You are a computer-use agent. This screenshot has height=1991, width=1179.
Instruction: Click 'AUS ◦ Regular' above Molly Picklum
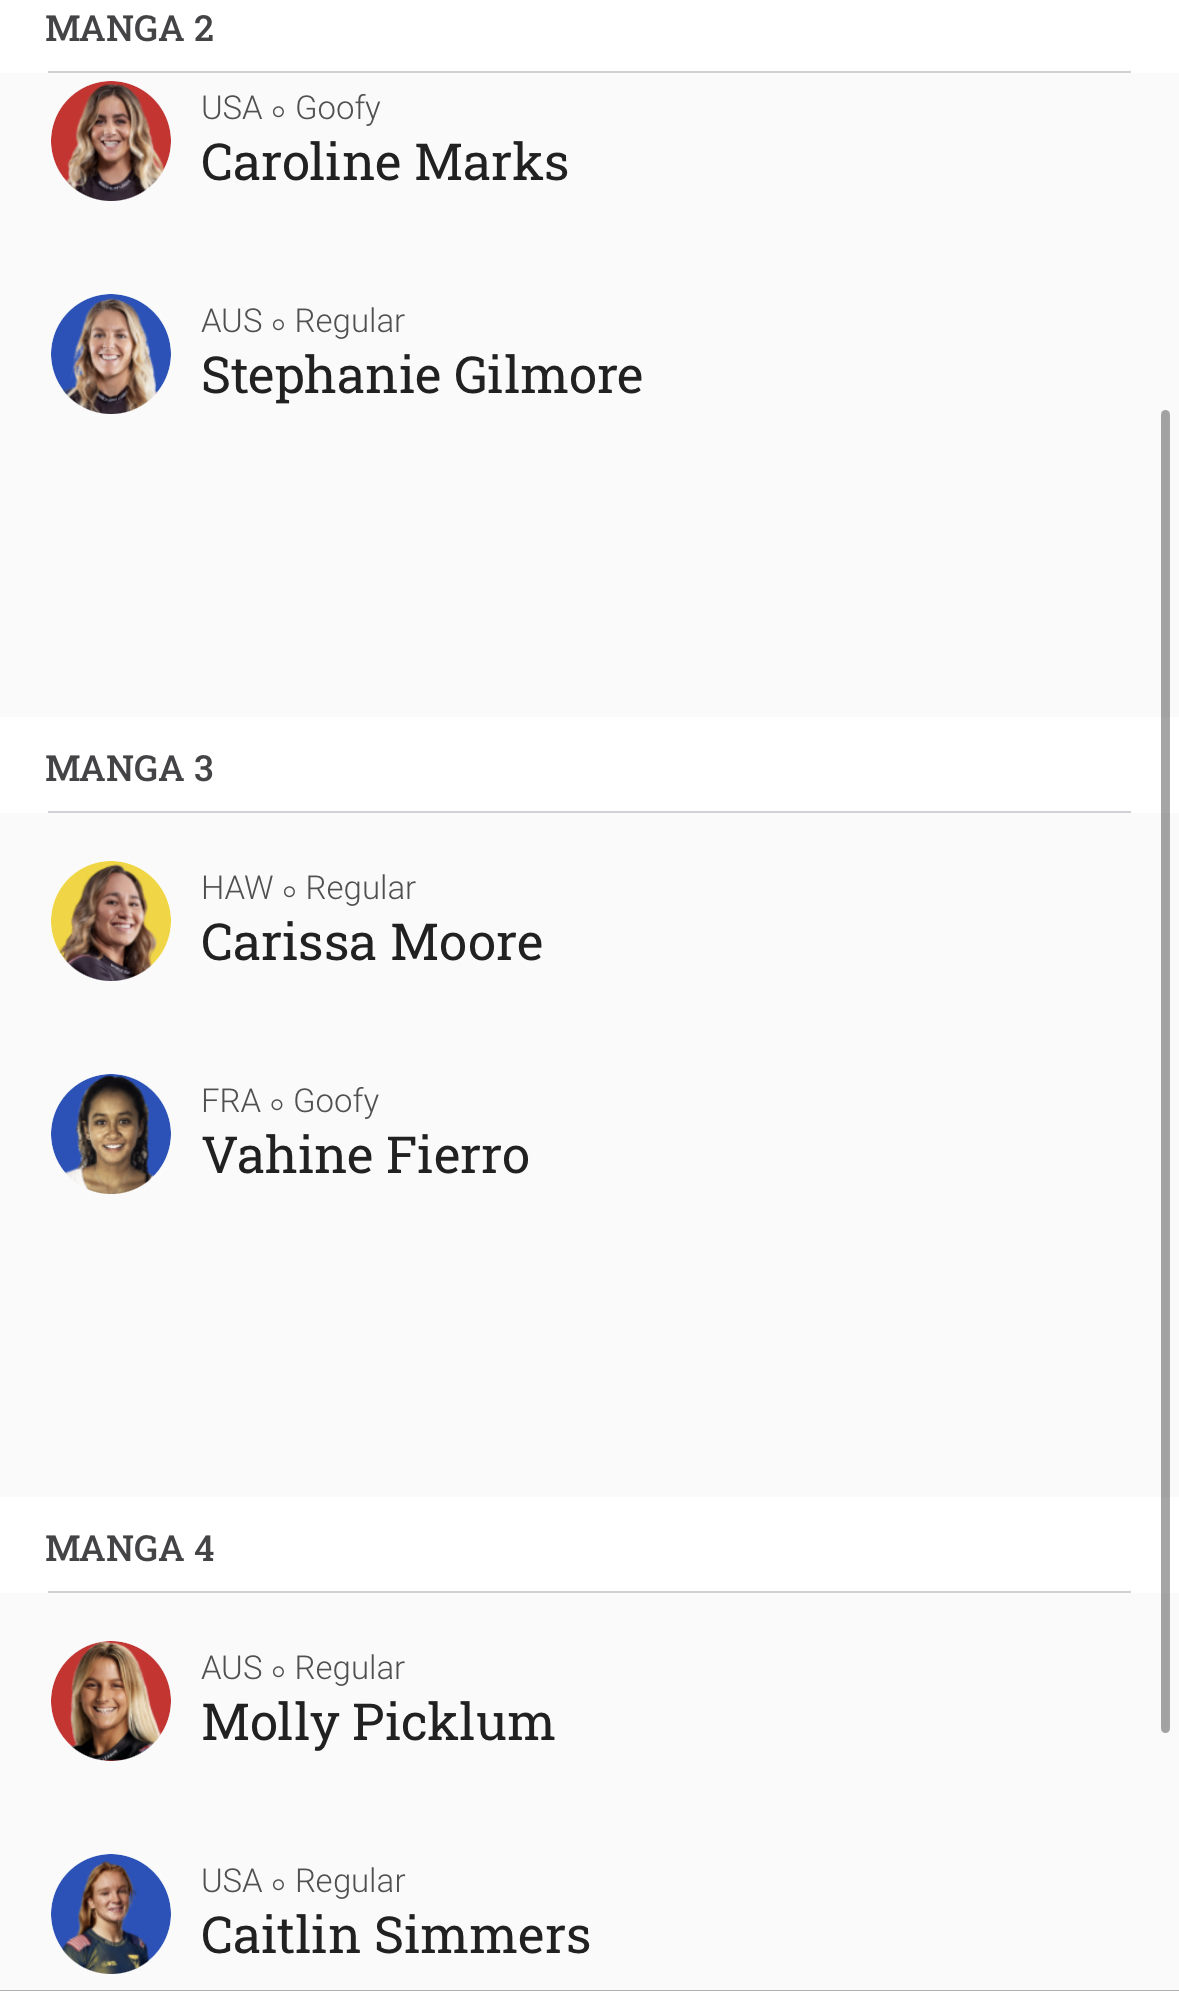coord(303,1668)
